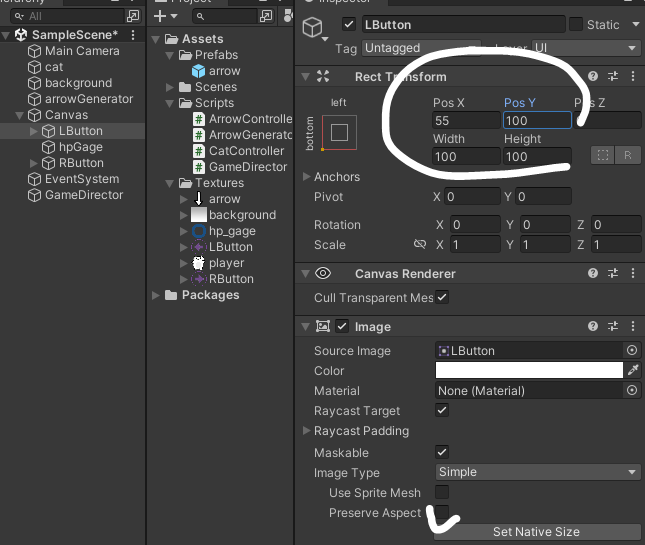Open SampleScene options kebab menu

[x=132, y=35]
